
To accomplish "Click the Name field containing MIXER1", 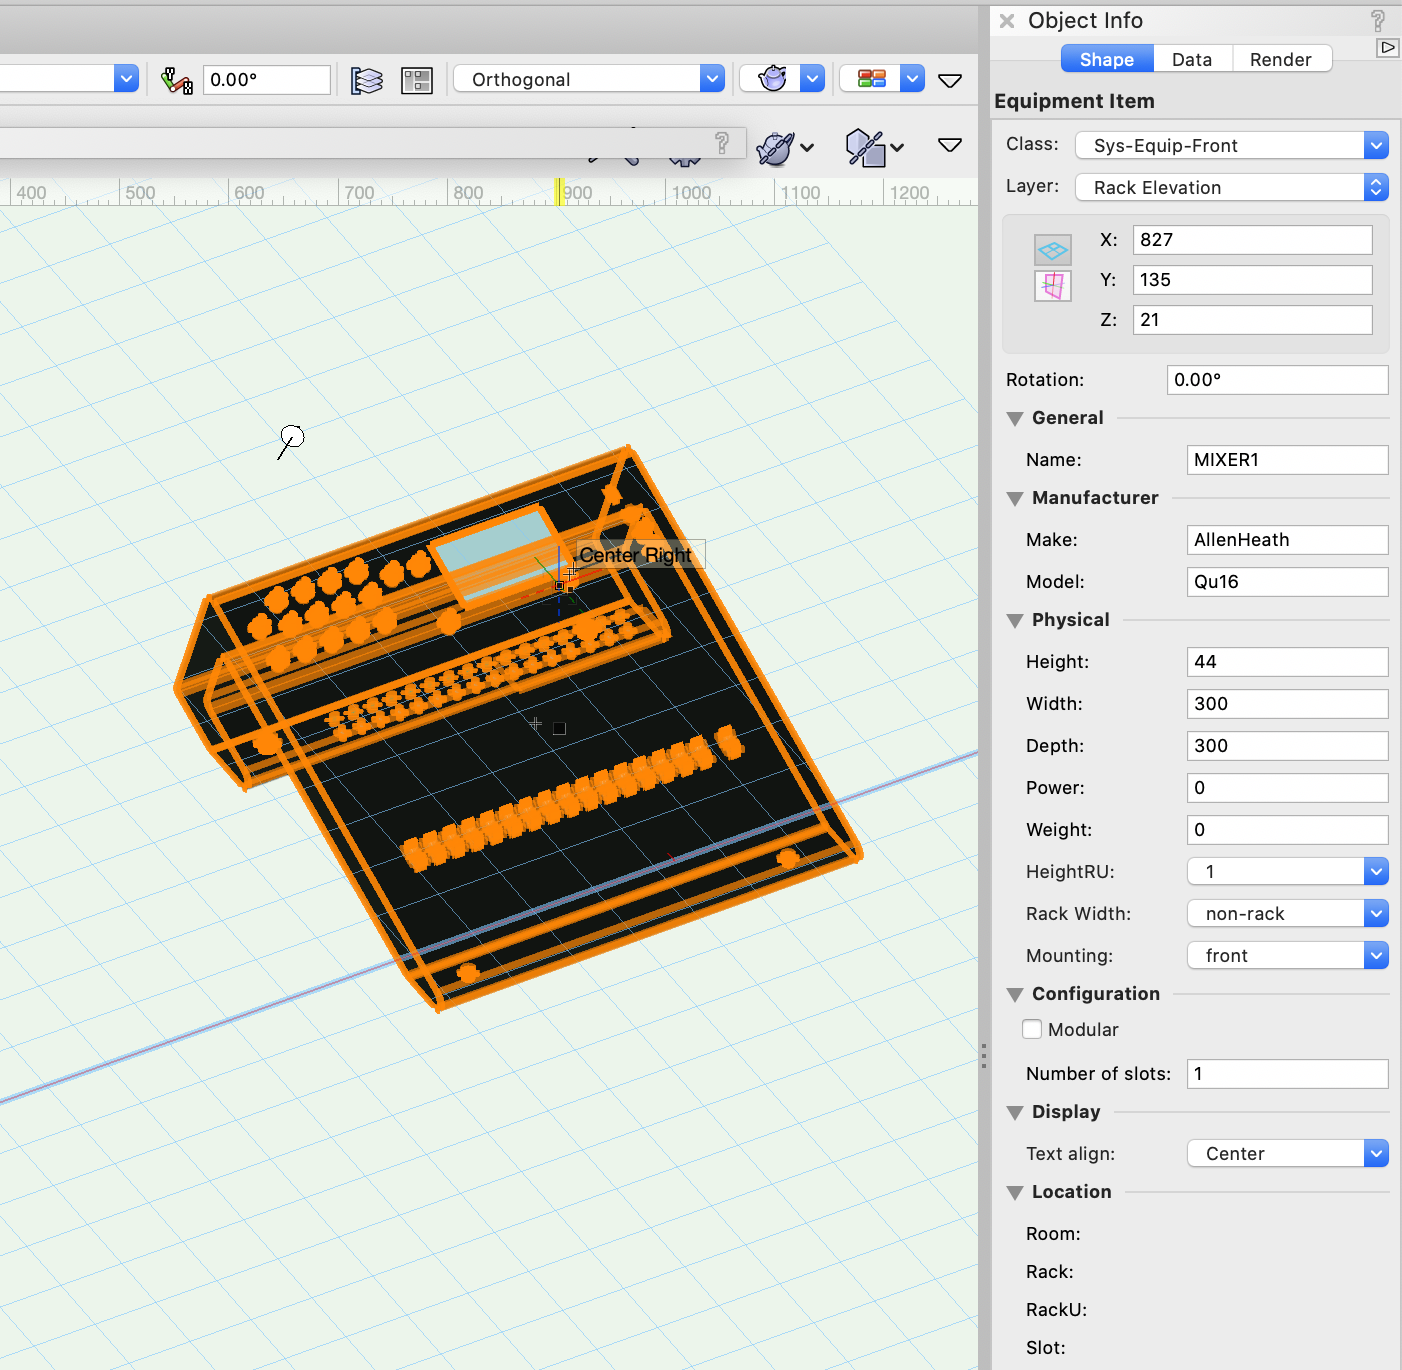I will click(x=1287, y=460).
